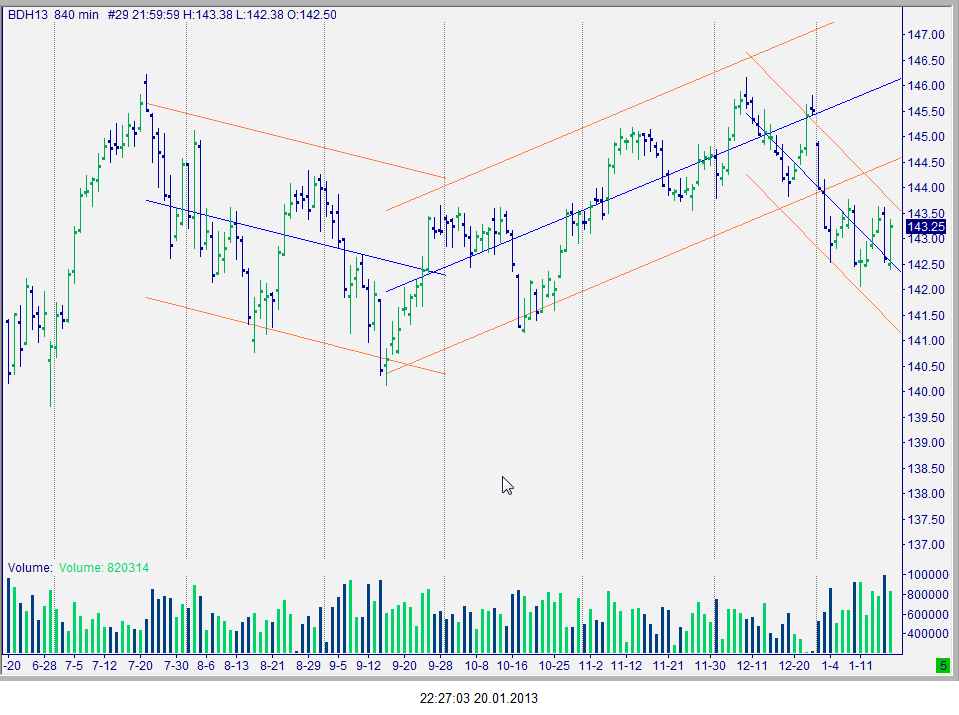Click the 400000 volume axis label
This screenshot has width=959, height=715.
(x=928, y=634)
